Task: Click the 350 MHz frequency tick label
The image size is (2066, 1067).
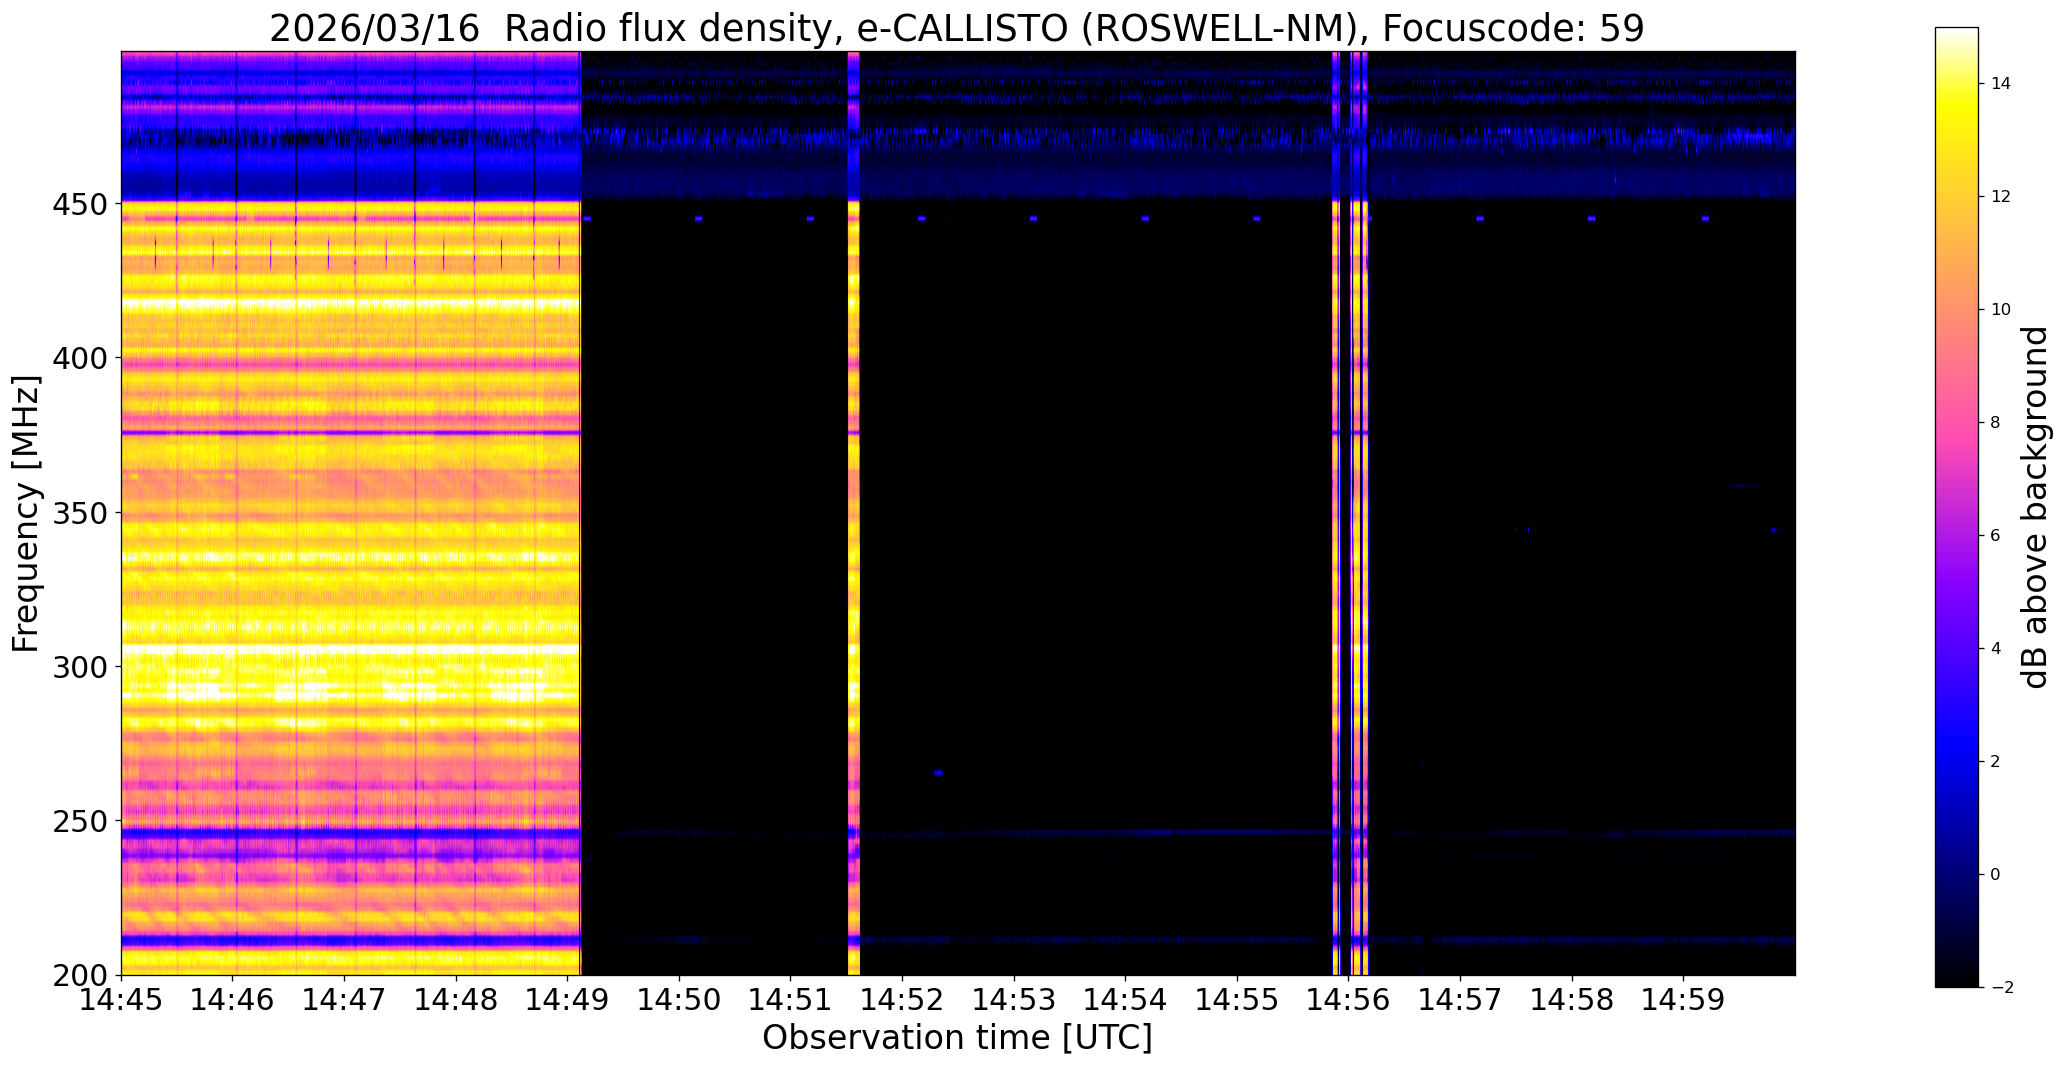Action: point(80,512)
